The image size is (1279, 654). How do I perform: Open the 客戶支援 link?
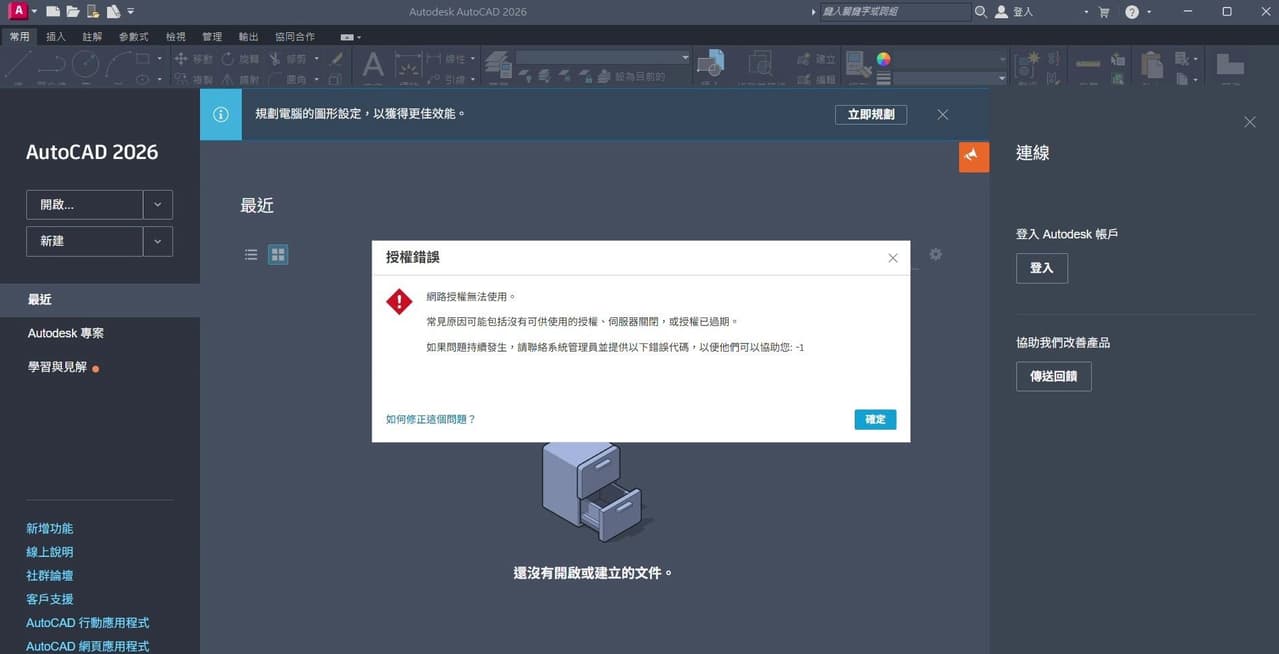tap(50, 599)
